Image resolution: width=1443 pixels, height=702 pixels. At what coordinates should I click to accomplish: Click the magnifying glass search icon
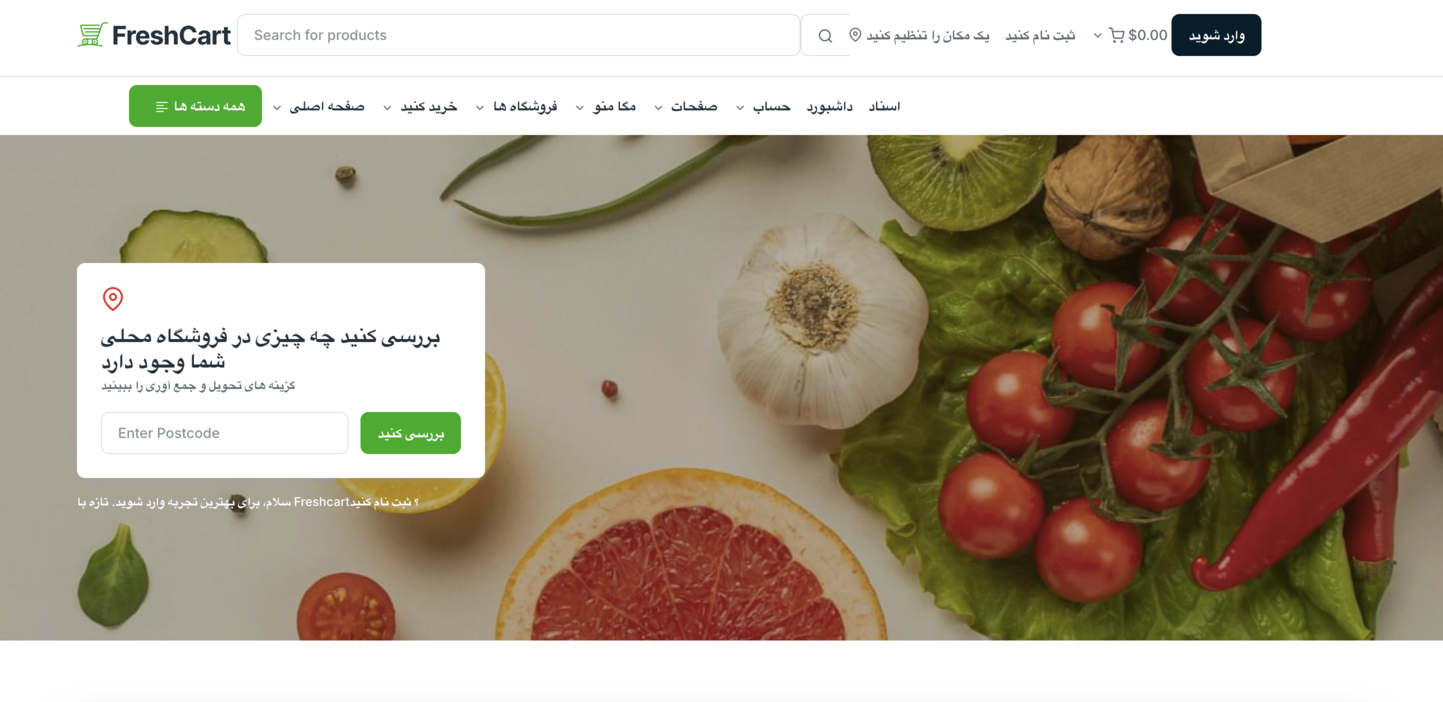825,36
